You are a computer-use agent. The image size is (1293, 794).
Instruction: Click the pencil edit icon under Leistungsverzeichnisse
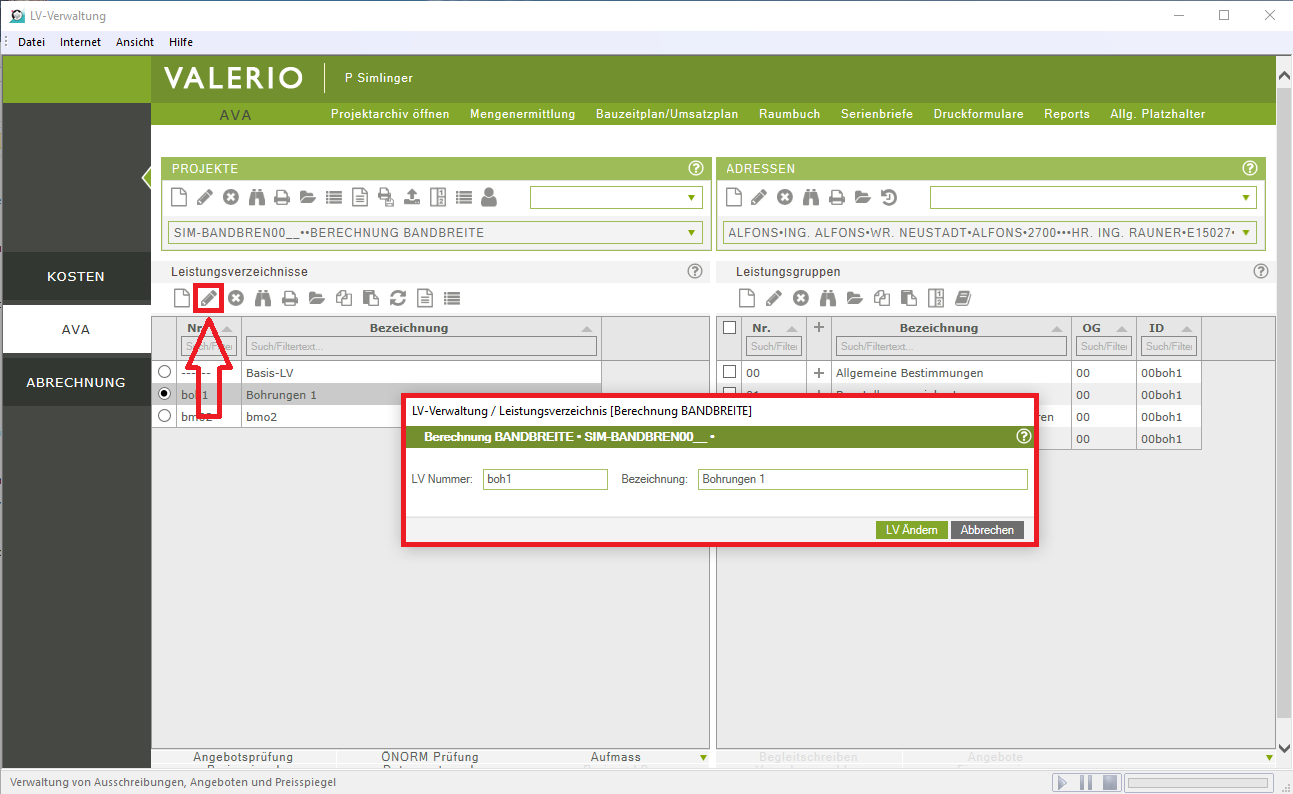pos(208,298)
